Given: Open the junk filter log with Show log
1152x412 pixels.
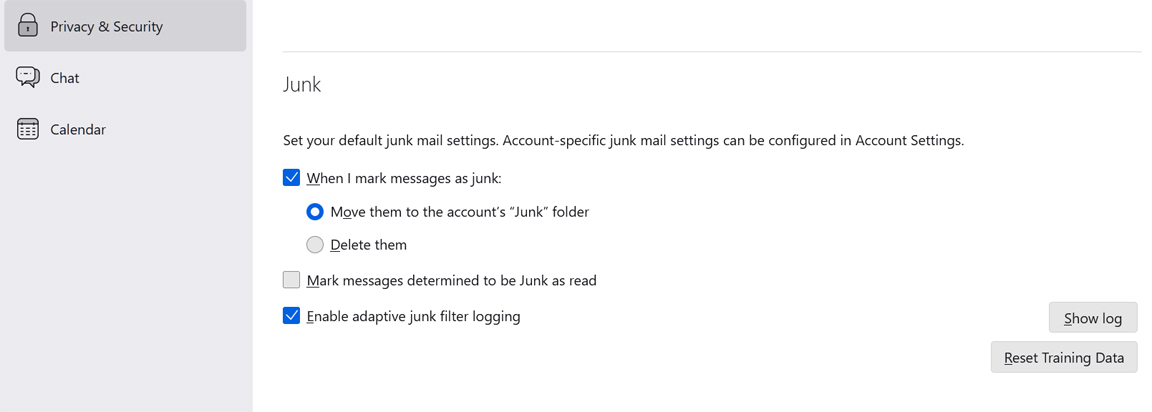Looking at the screenshot, I should tap(1092, 318).
